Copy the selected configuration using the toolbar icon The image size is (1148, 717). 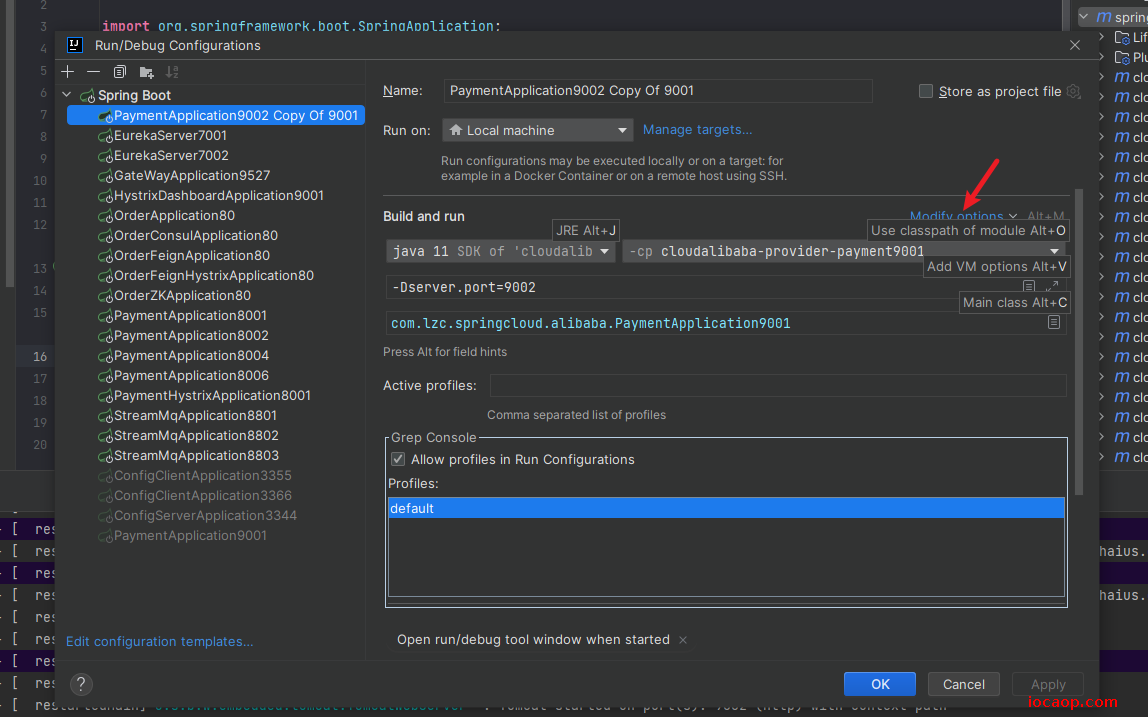coord(120,72)
